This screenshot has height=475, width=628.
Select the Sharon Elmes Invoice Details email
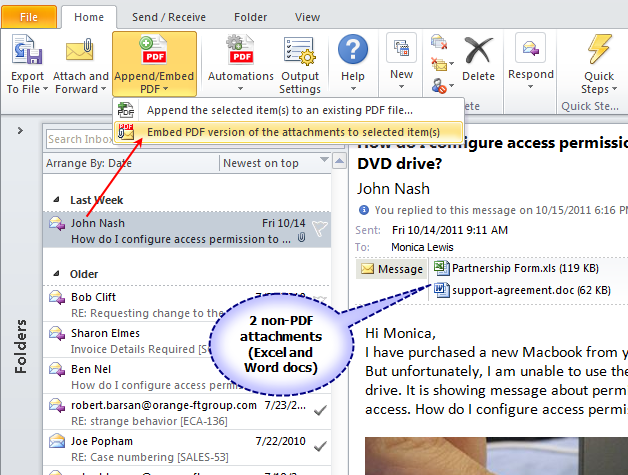(187, 340)
